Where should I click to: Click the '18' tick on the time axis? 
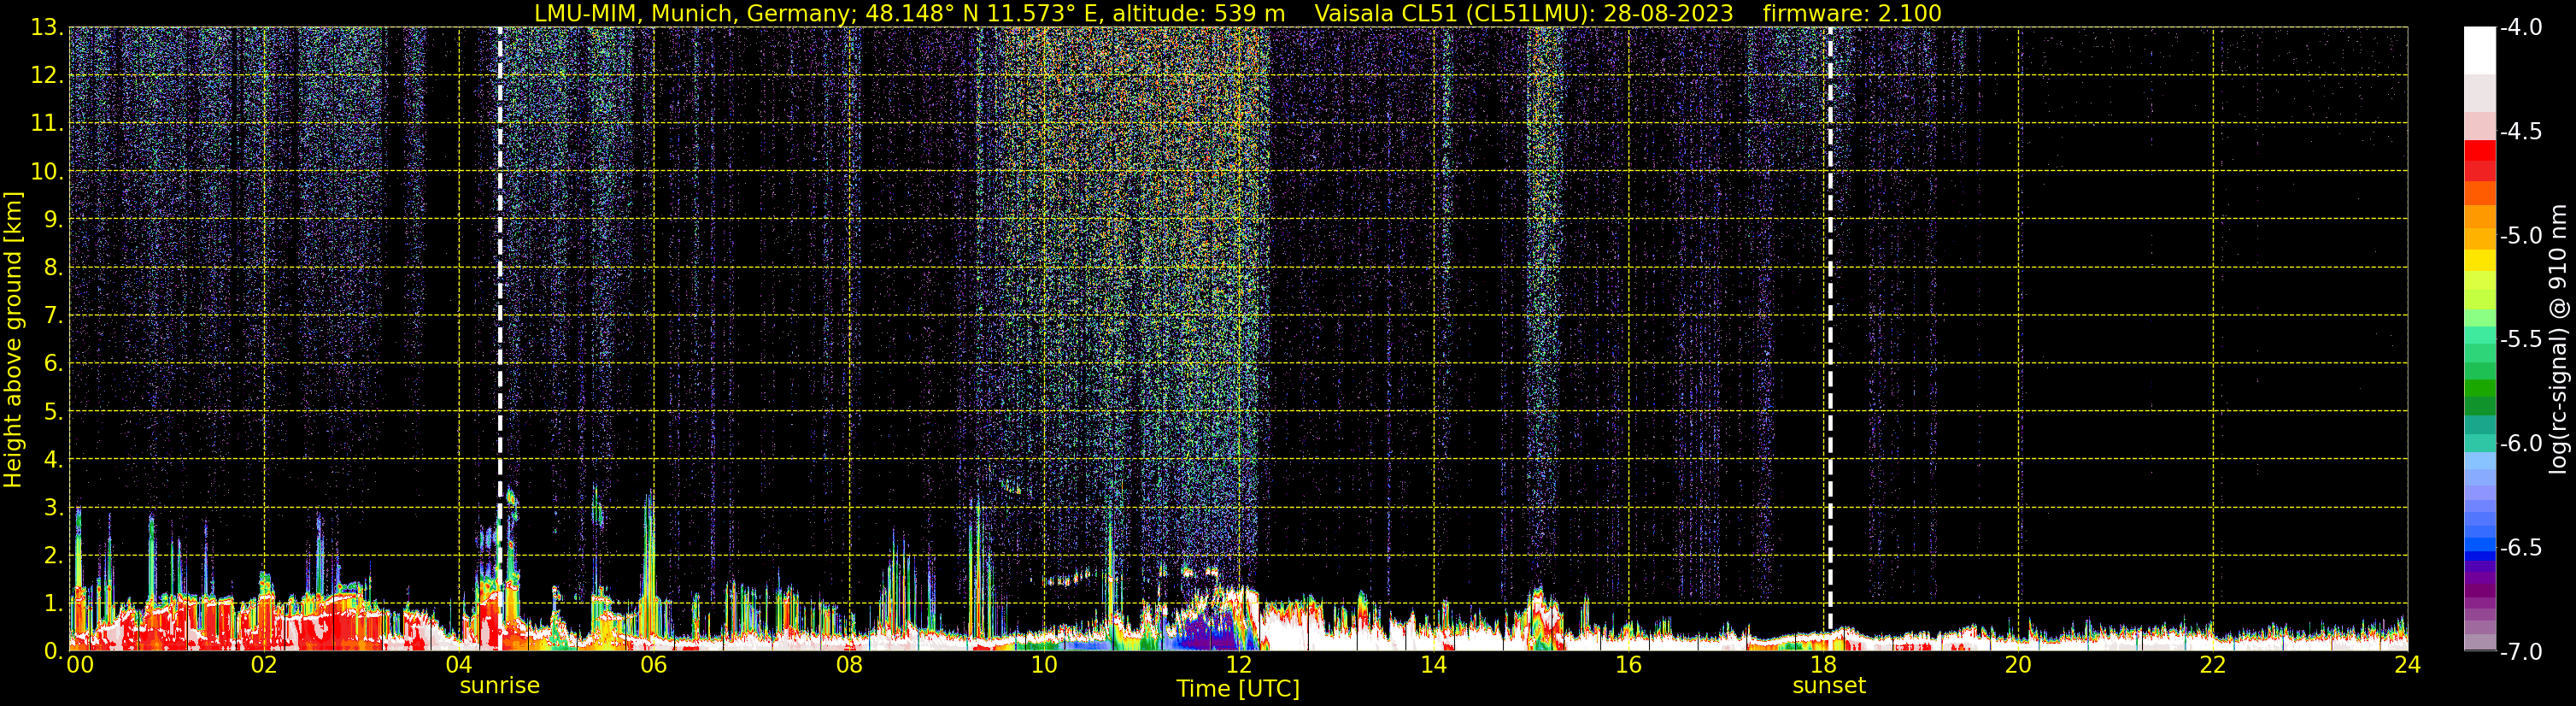(1824, 665)
